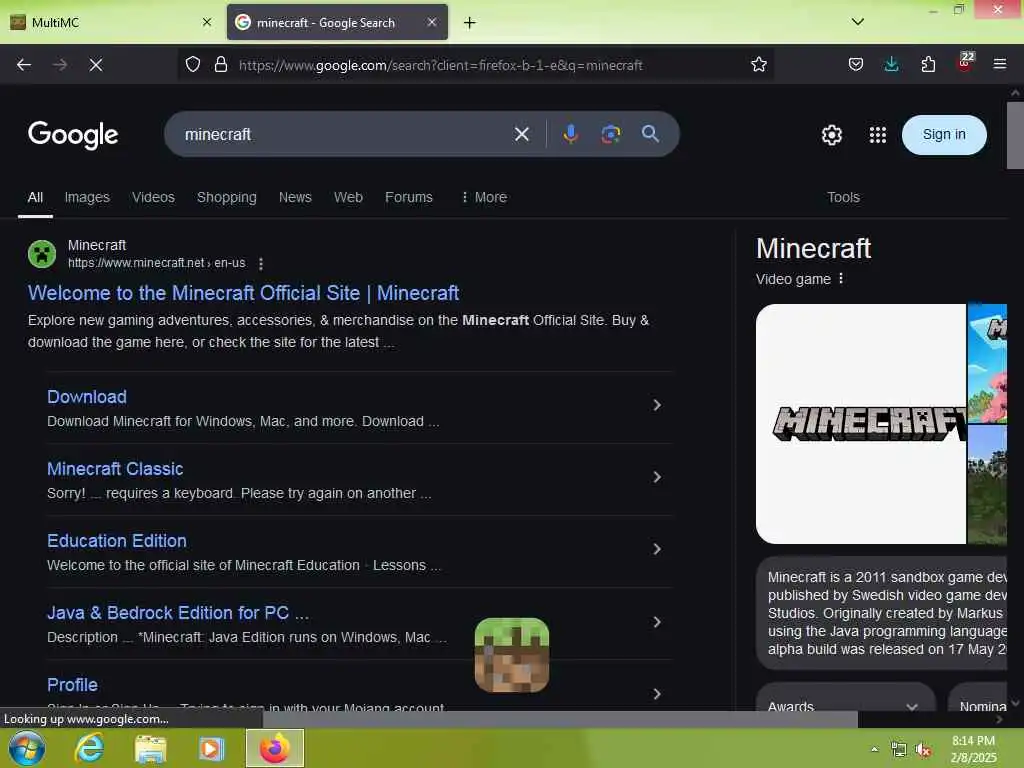Viewport: 1024px width, 768px height.
Task: Open the Firefox downloads panel
Action: [x=891, y=65]
